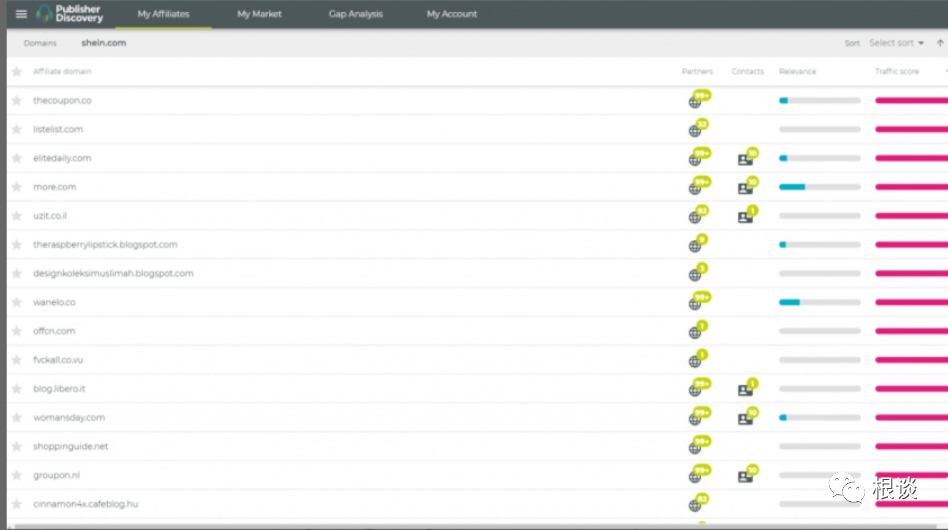
Task: Click the Domains breadcrumb
Action: [x=40, y=43]
